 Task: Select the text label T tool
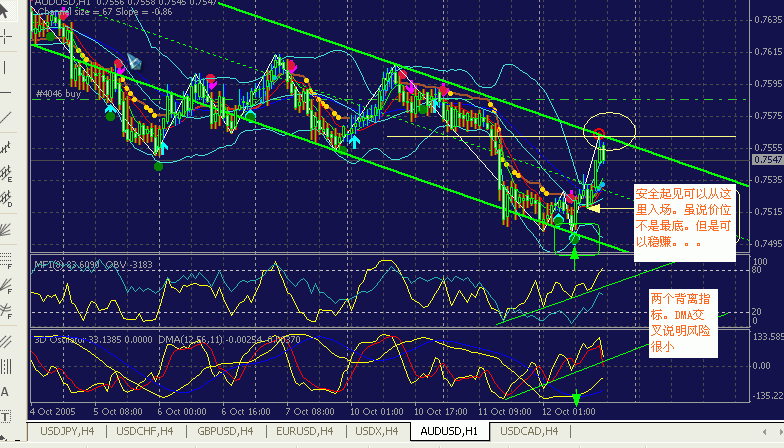(x=6, y=417)
